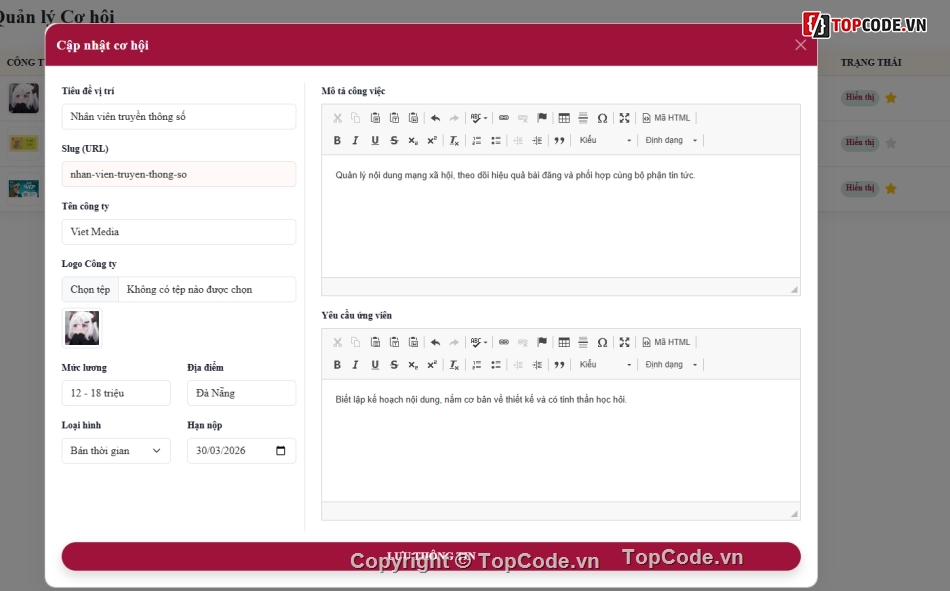
Task: Insert bulleted list in Yêu cầu ứng viên editor
Action: click(x=496, y=365)
